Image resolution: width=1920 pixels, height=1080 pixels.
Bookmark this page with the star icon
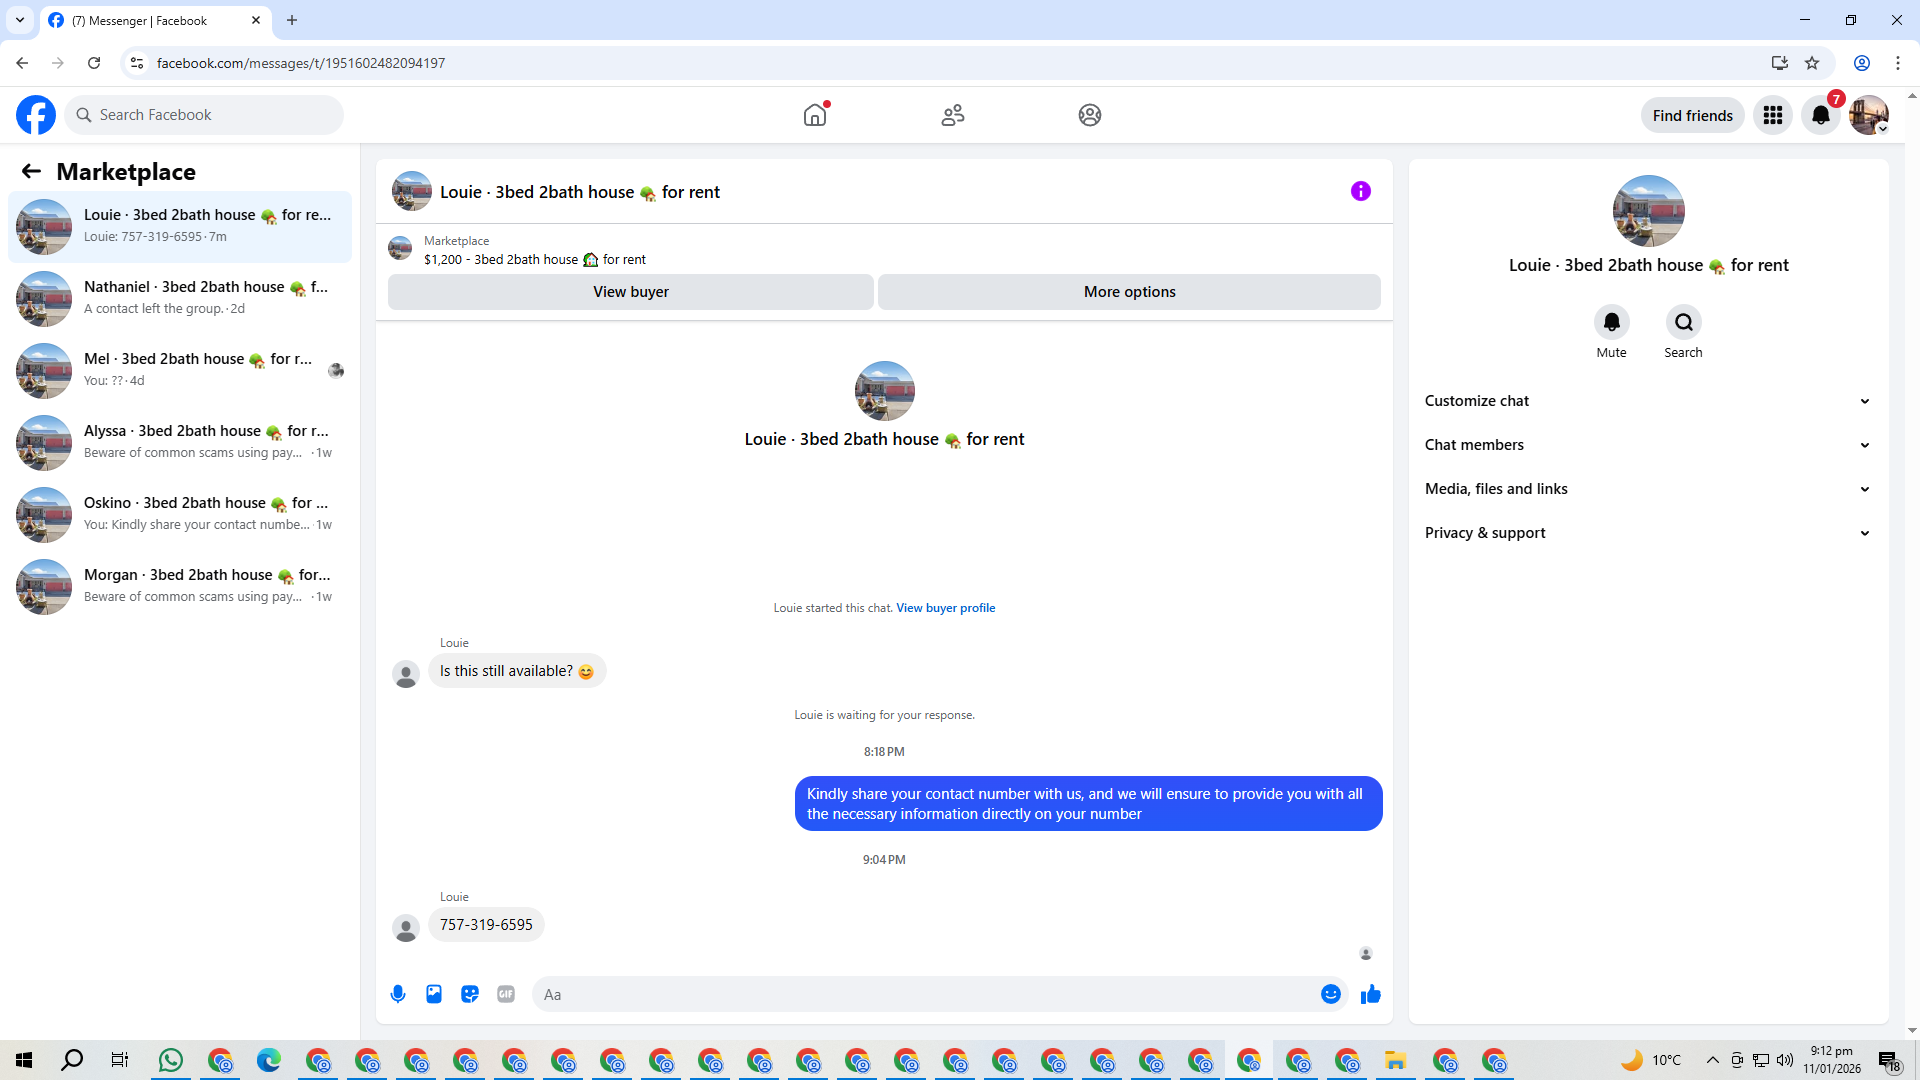(1812, 63)
